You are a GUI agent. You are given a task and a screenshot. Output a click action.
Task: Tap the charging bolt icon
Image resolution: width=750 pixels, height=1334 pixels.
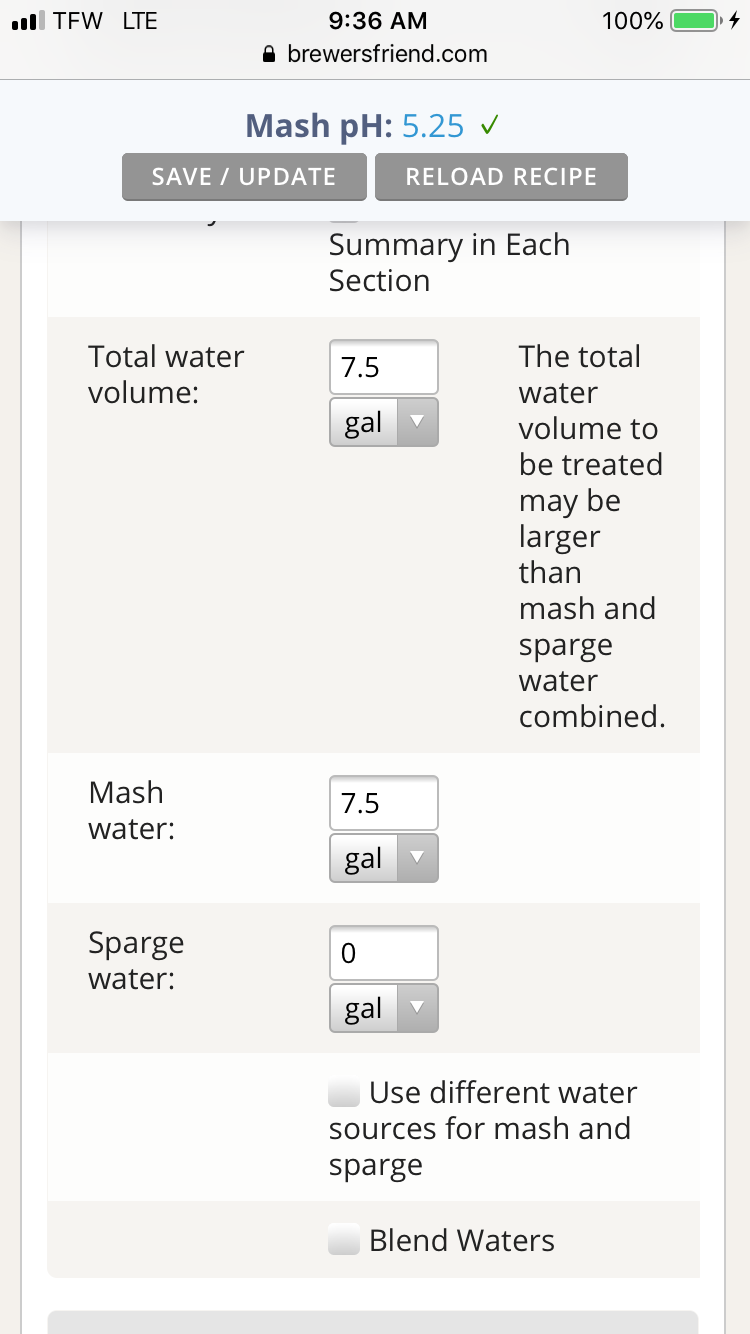pos(734,21)
